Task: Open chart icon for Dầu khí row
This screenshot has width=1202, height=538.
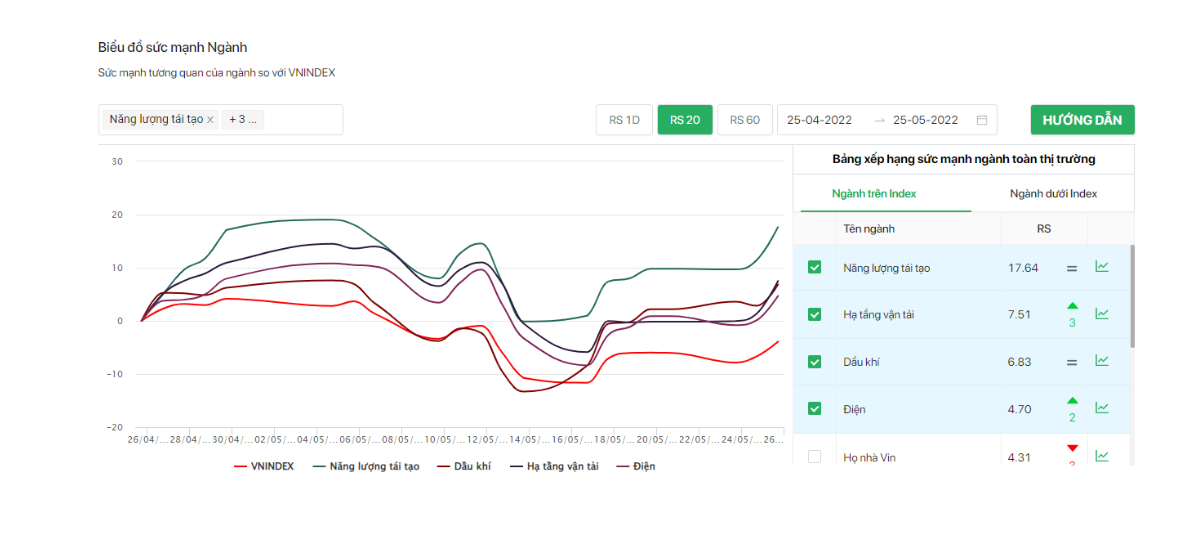Action: click(x=1102, y=360)
